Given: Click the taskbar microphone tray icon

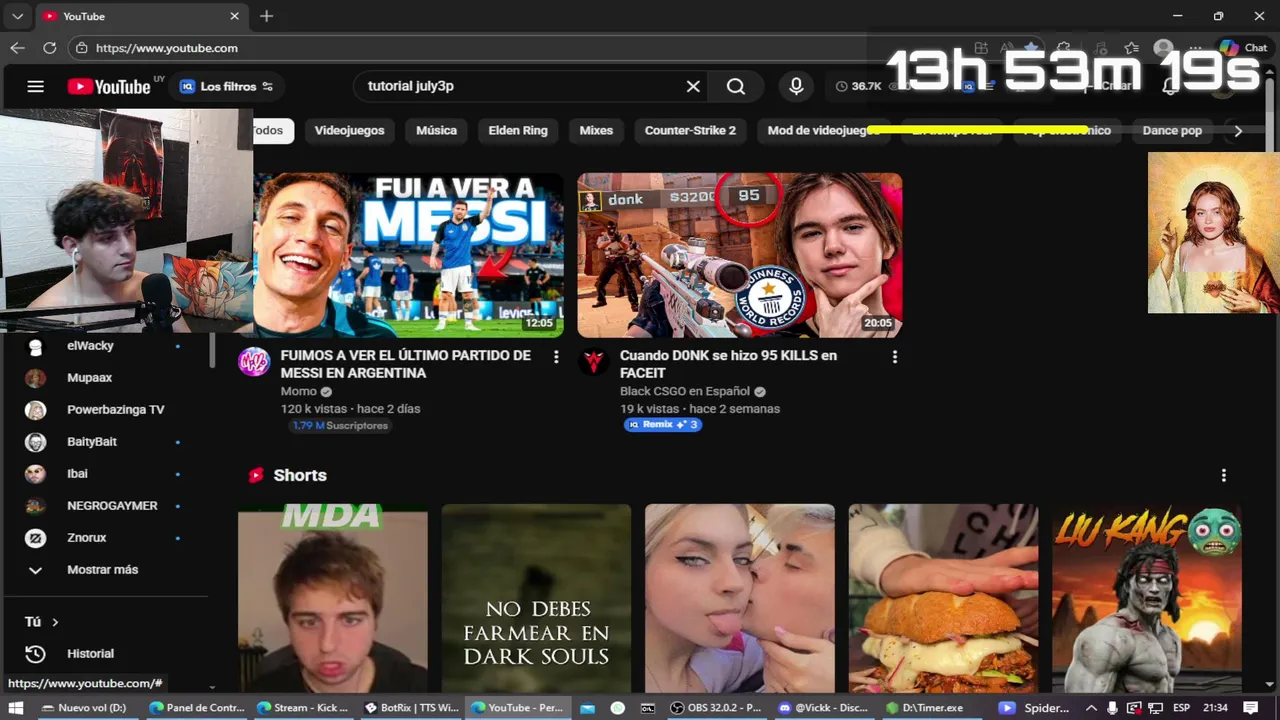Looking at the screenshot, I should 1113,708.
